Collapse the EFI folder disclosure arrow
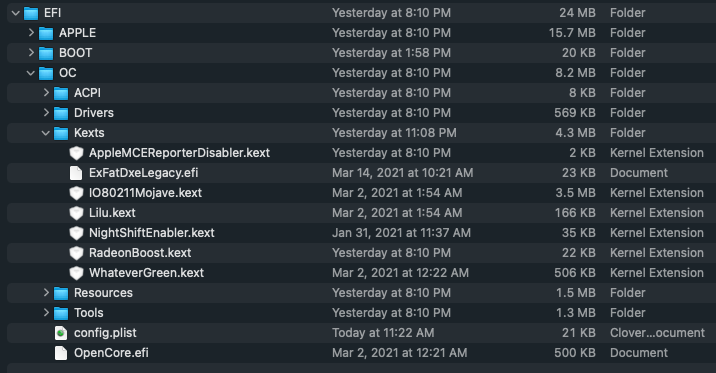The image size is (716, 373). pos(16,13)
